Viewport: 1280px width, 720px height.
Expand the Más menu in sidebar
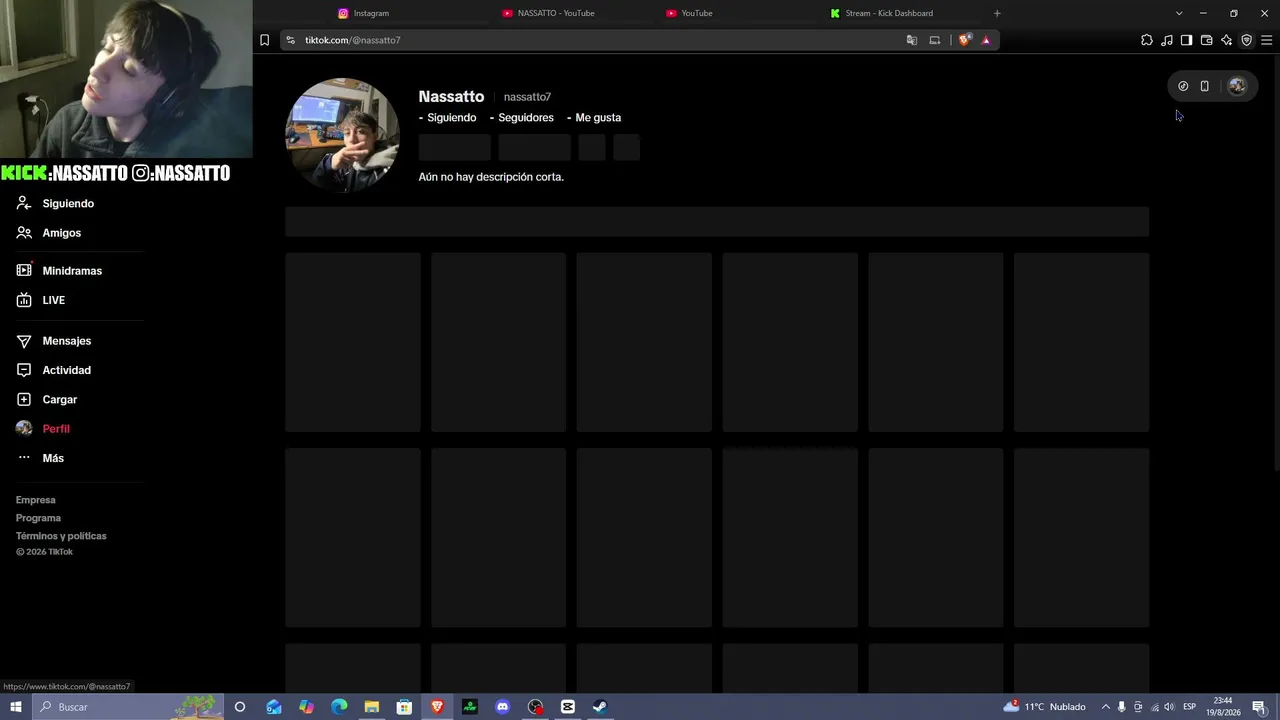coord(53,458)
